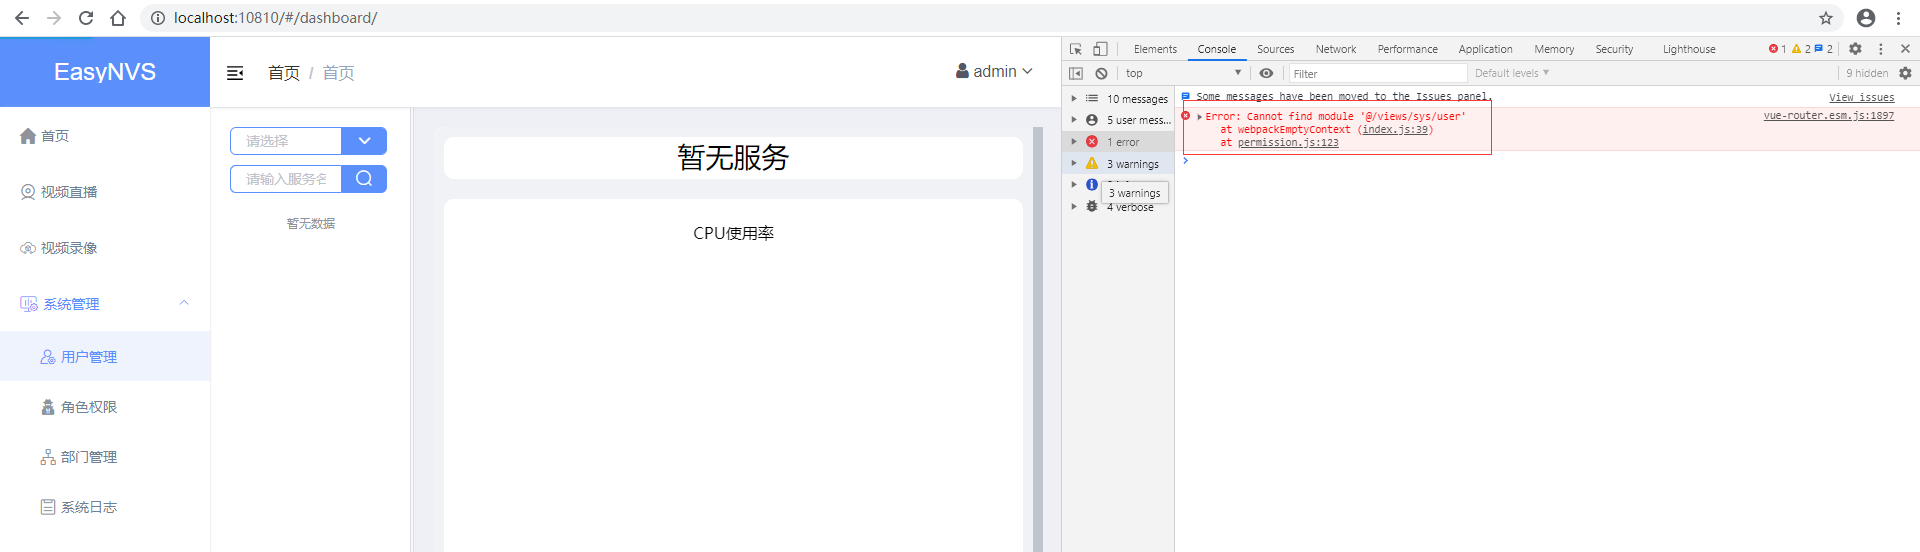
Task: Focus the 请输入服务名 search field
Action: click(x=287, y=179)
